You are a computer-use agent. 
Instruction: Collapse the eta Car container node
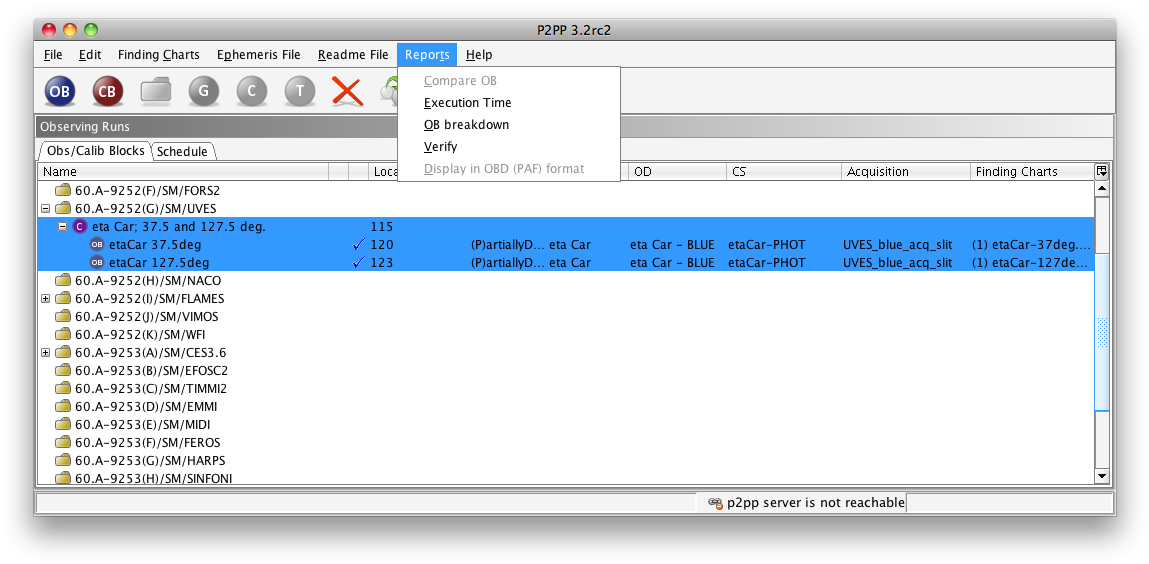tap(63, 227)
